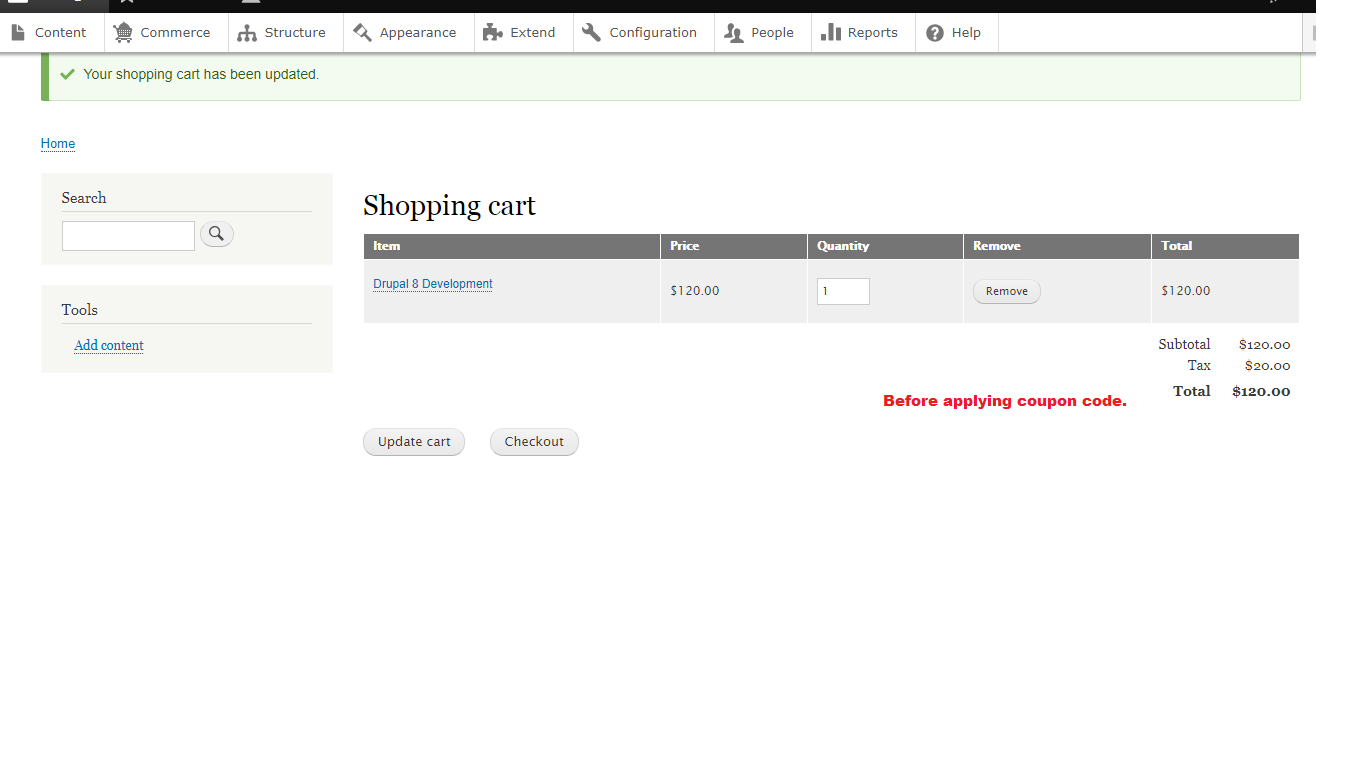Image resolution: width=1360 pixels, height=768 pixels.
Task: Click the Update cart button
Action: (x=413, y=441)
